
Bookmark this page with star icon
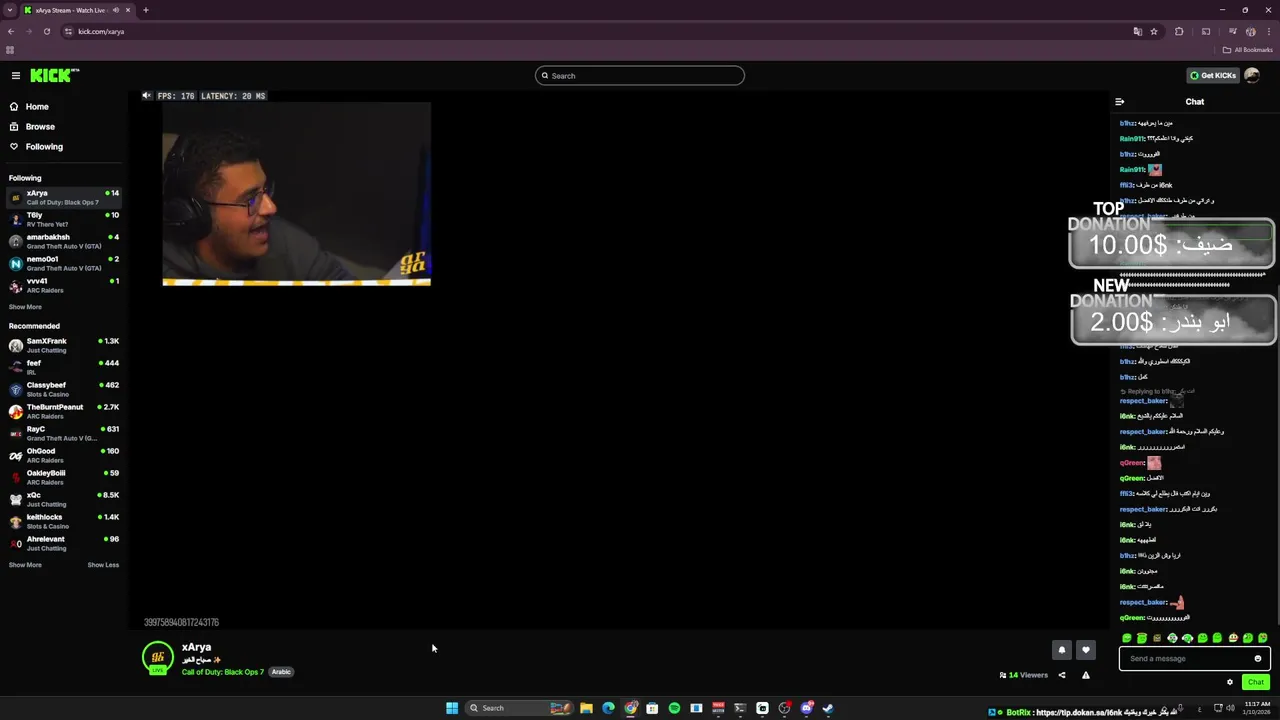[x=1154, y=31]
